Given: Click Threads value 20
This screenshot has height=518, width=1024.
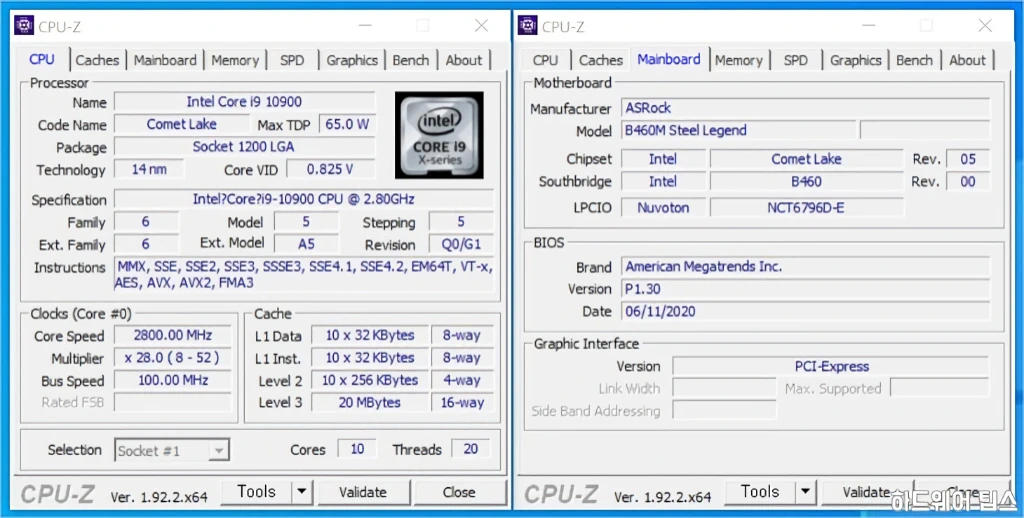Looking at the screenshot, I should tap(471, 449).
